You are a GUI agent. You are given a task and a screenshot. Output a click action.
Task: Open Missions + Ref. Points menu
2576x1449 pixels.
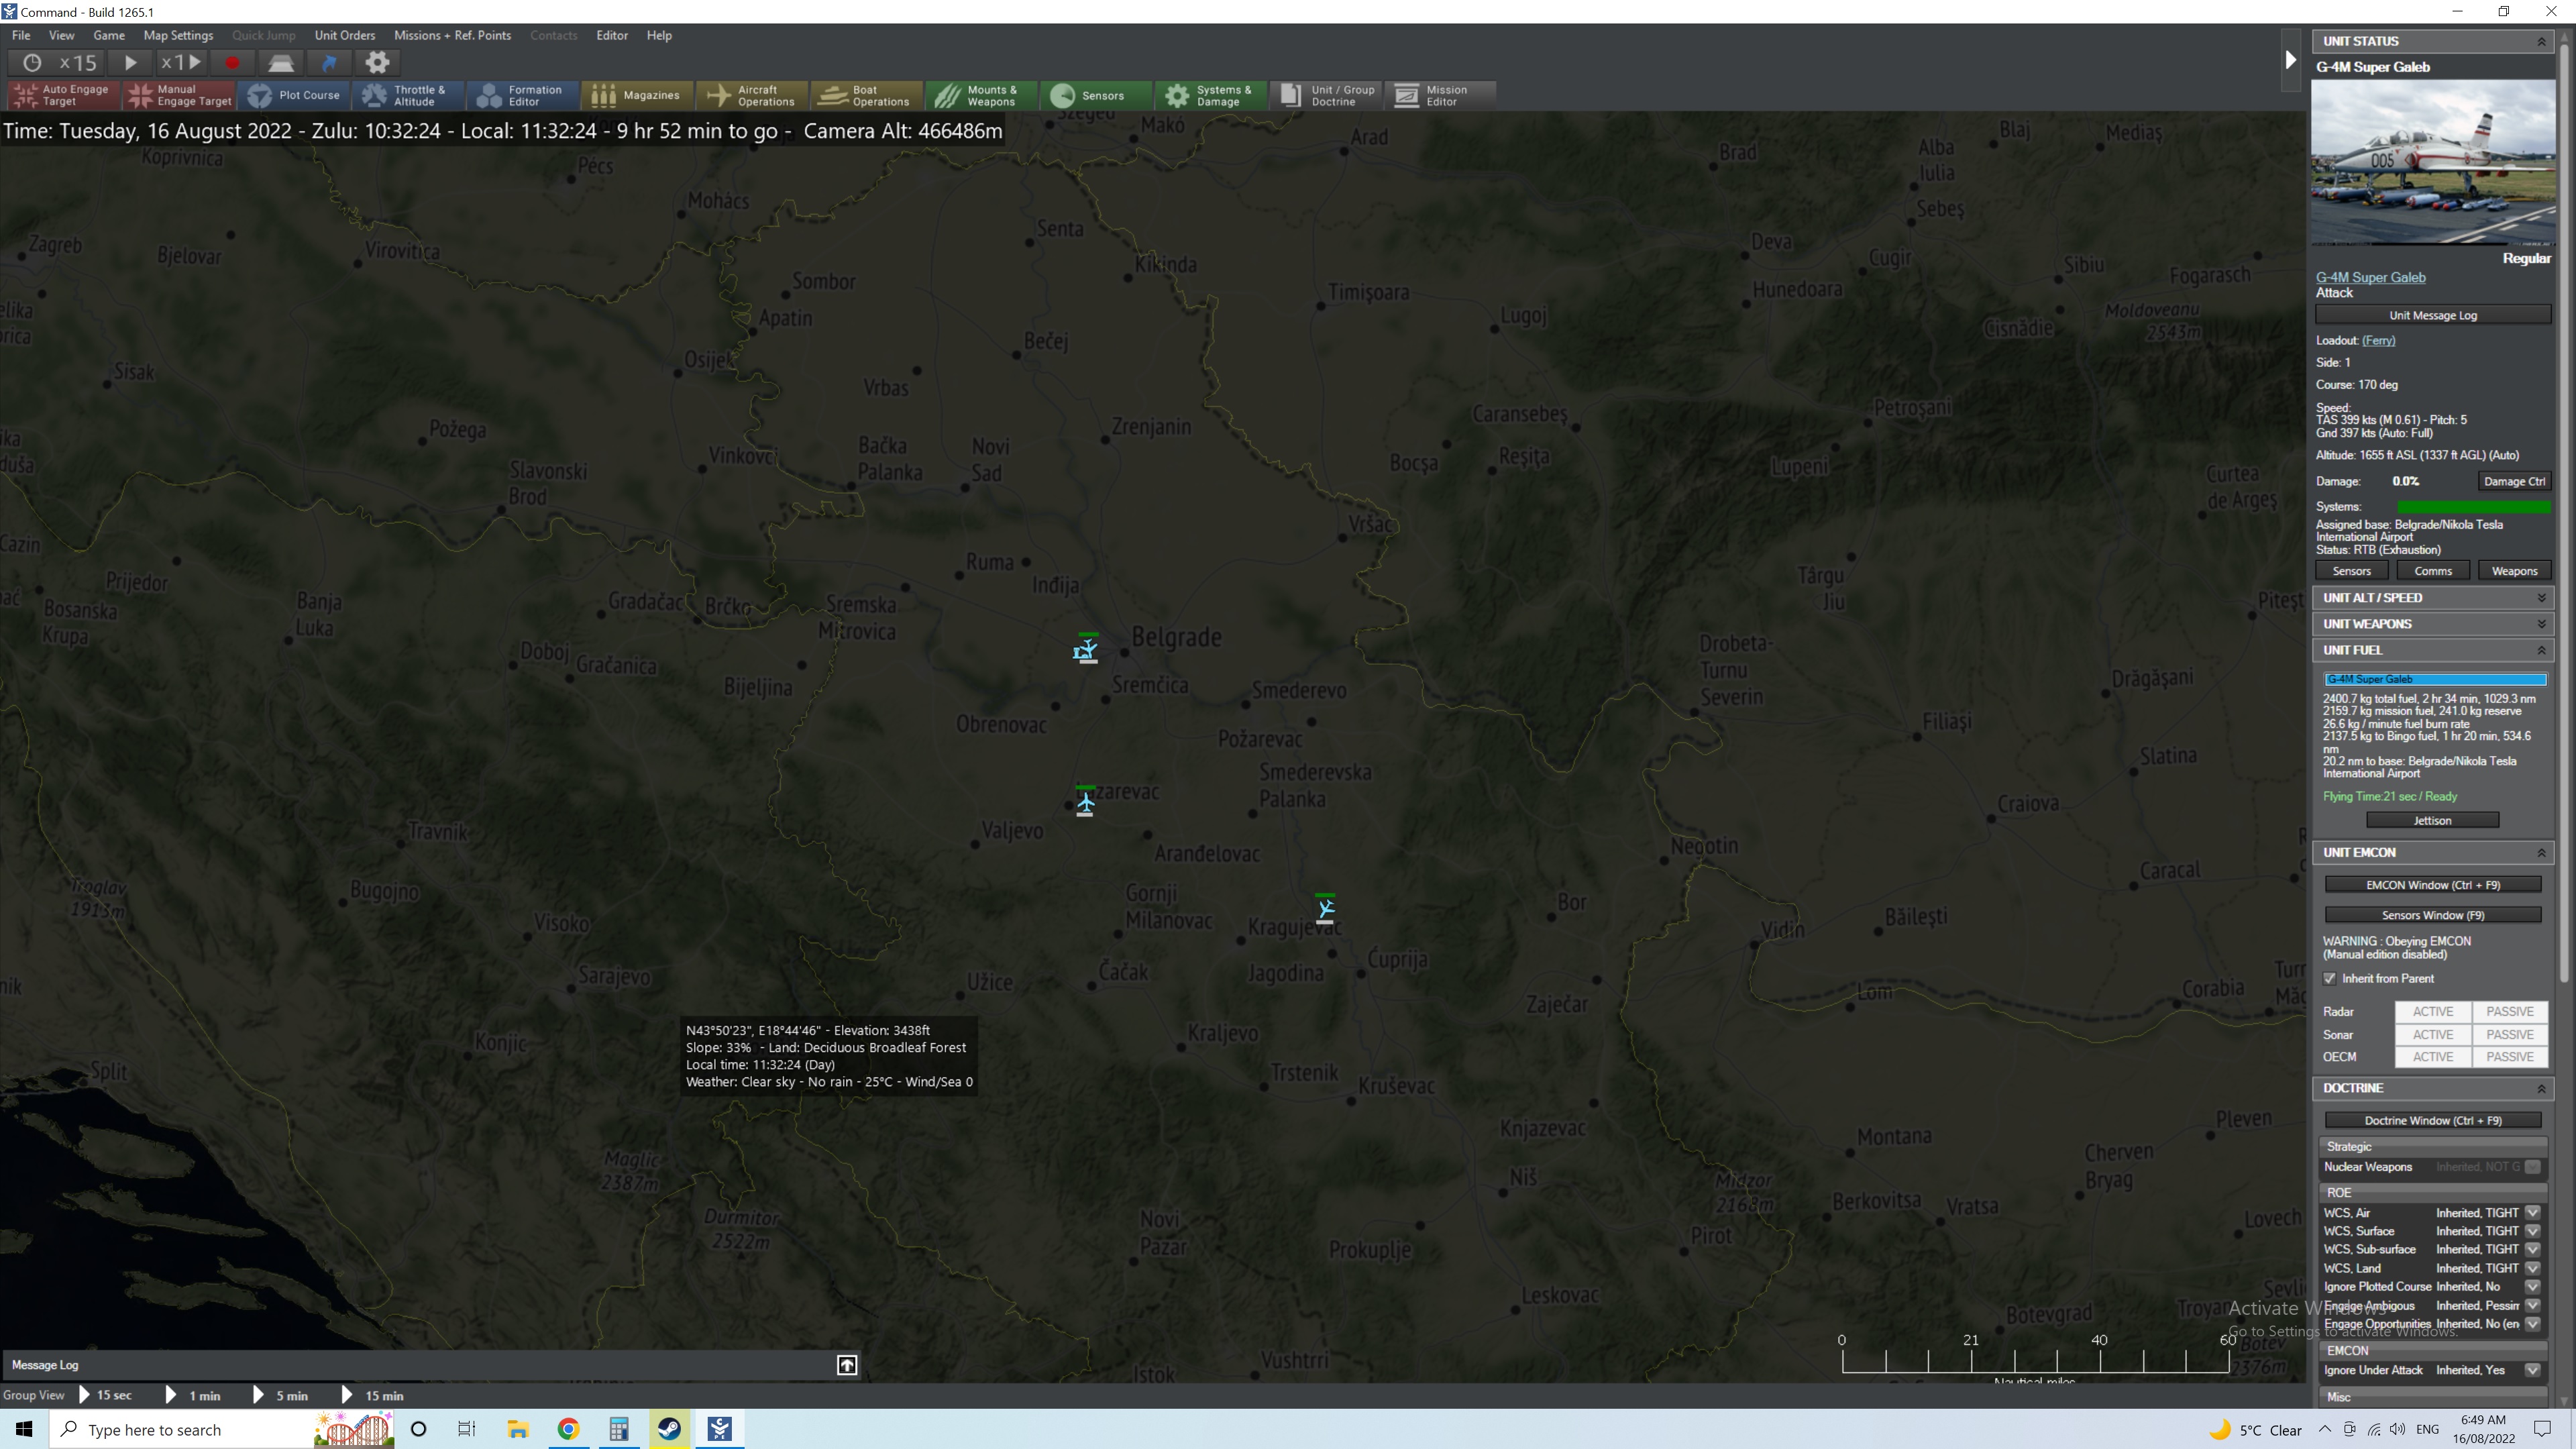[x=452, y=35]
